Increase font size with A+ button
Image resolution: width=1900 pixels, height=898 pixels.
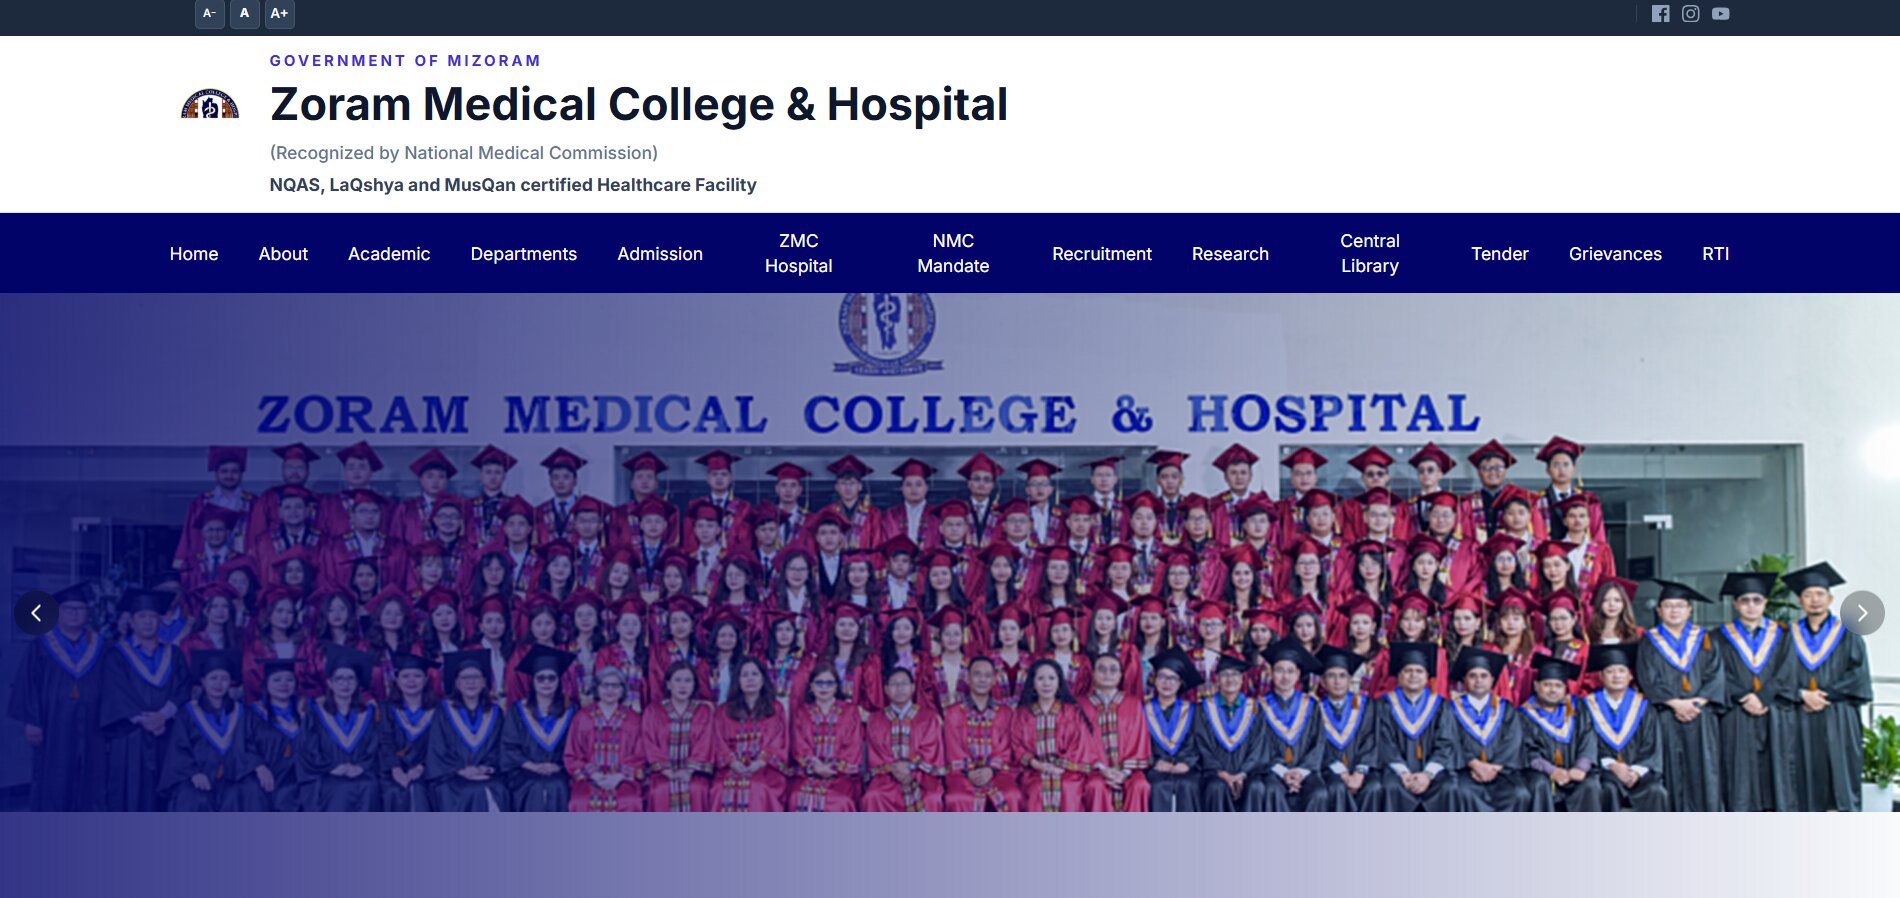(279, 14)
